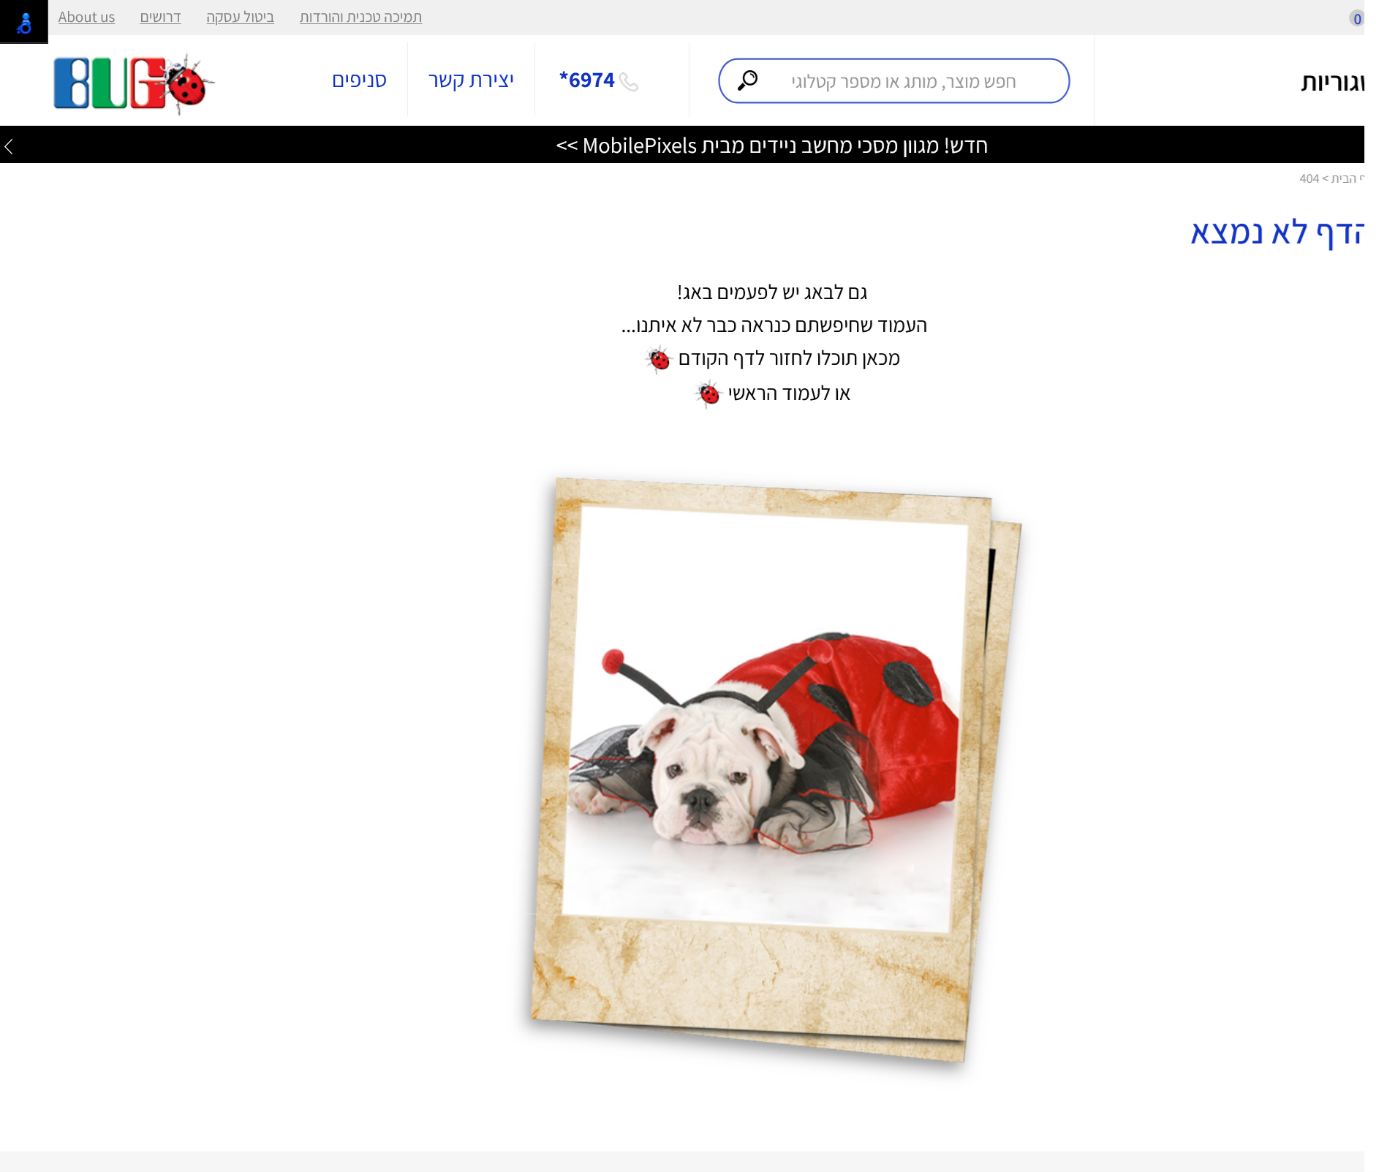Expand the categories menu at top right
Image resolution: width=1376 pixels, height=1172 pixels.
pyautogui.click(x=1332, y=83)
